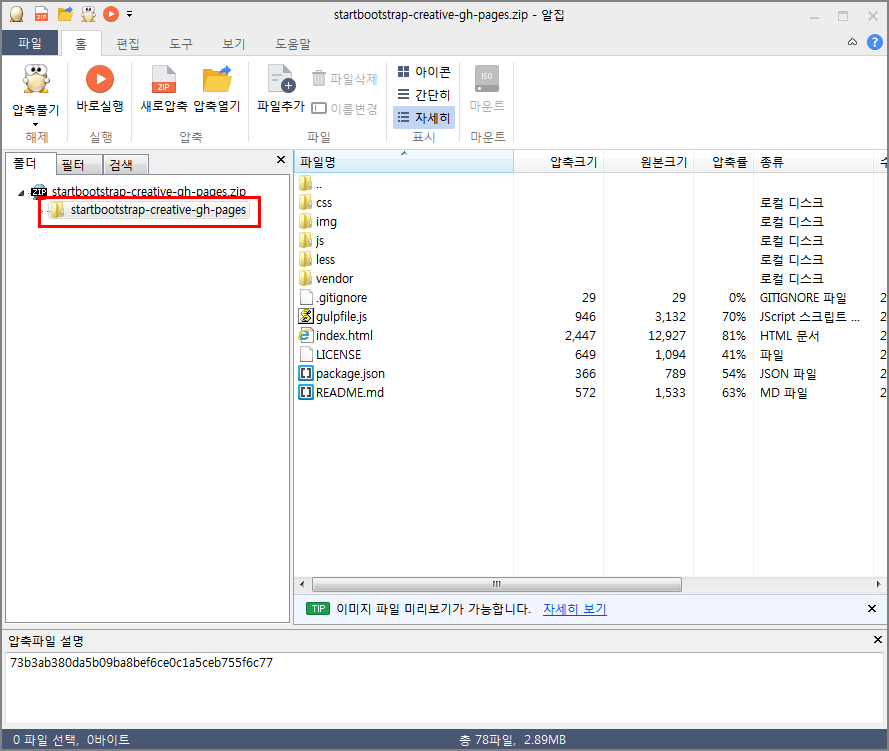Click the horizontal scrollbar thumb in file list

pos(497,584)
